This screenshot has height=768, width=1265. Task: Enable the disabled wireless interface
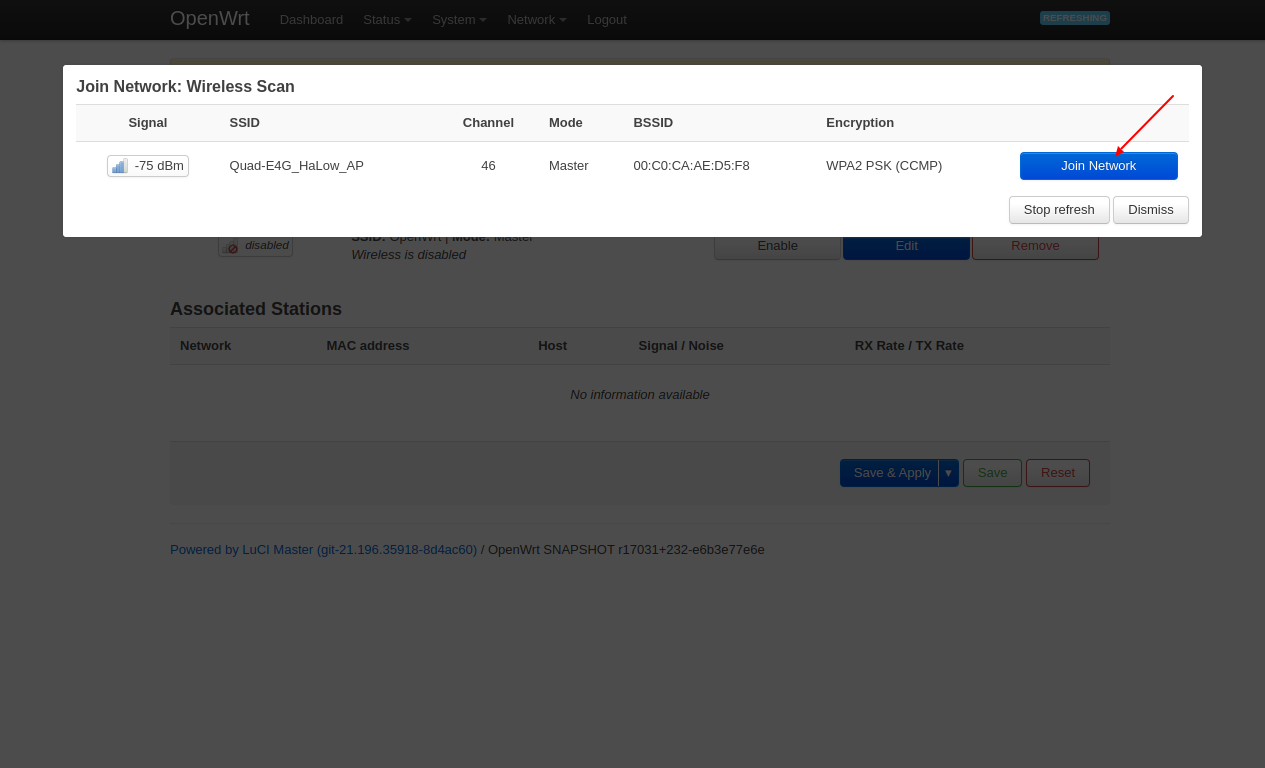pos(777,247)
